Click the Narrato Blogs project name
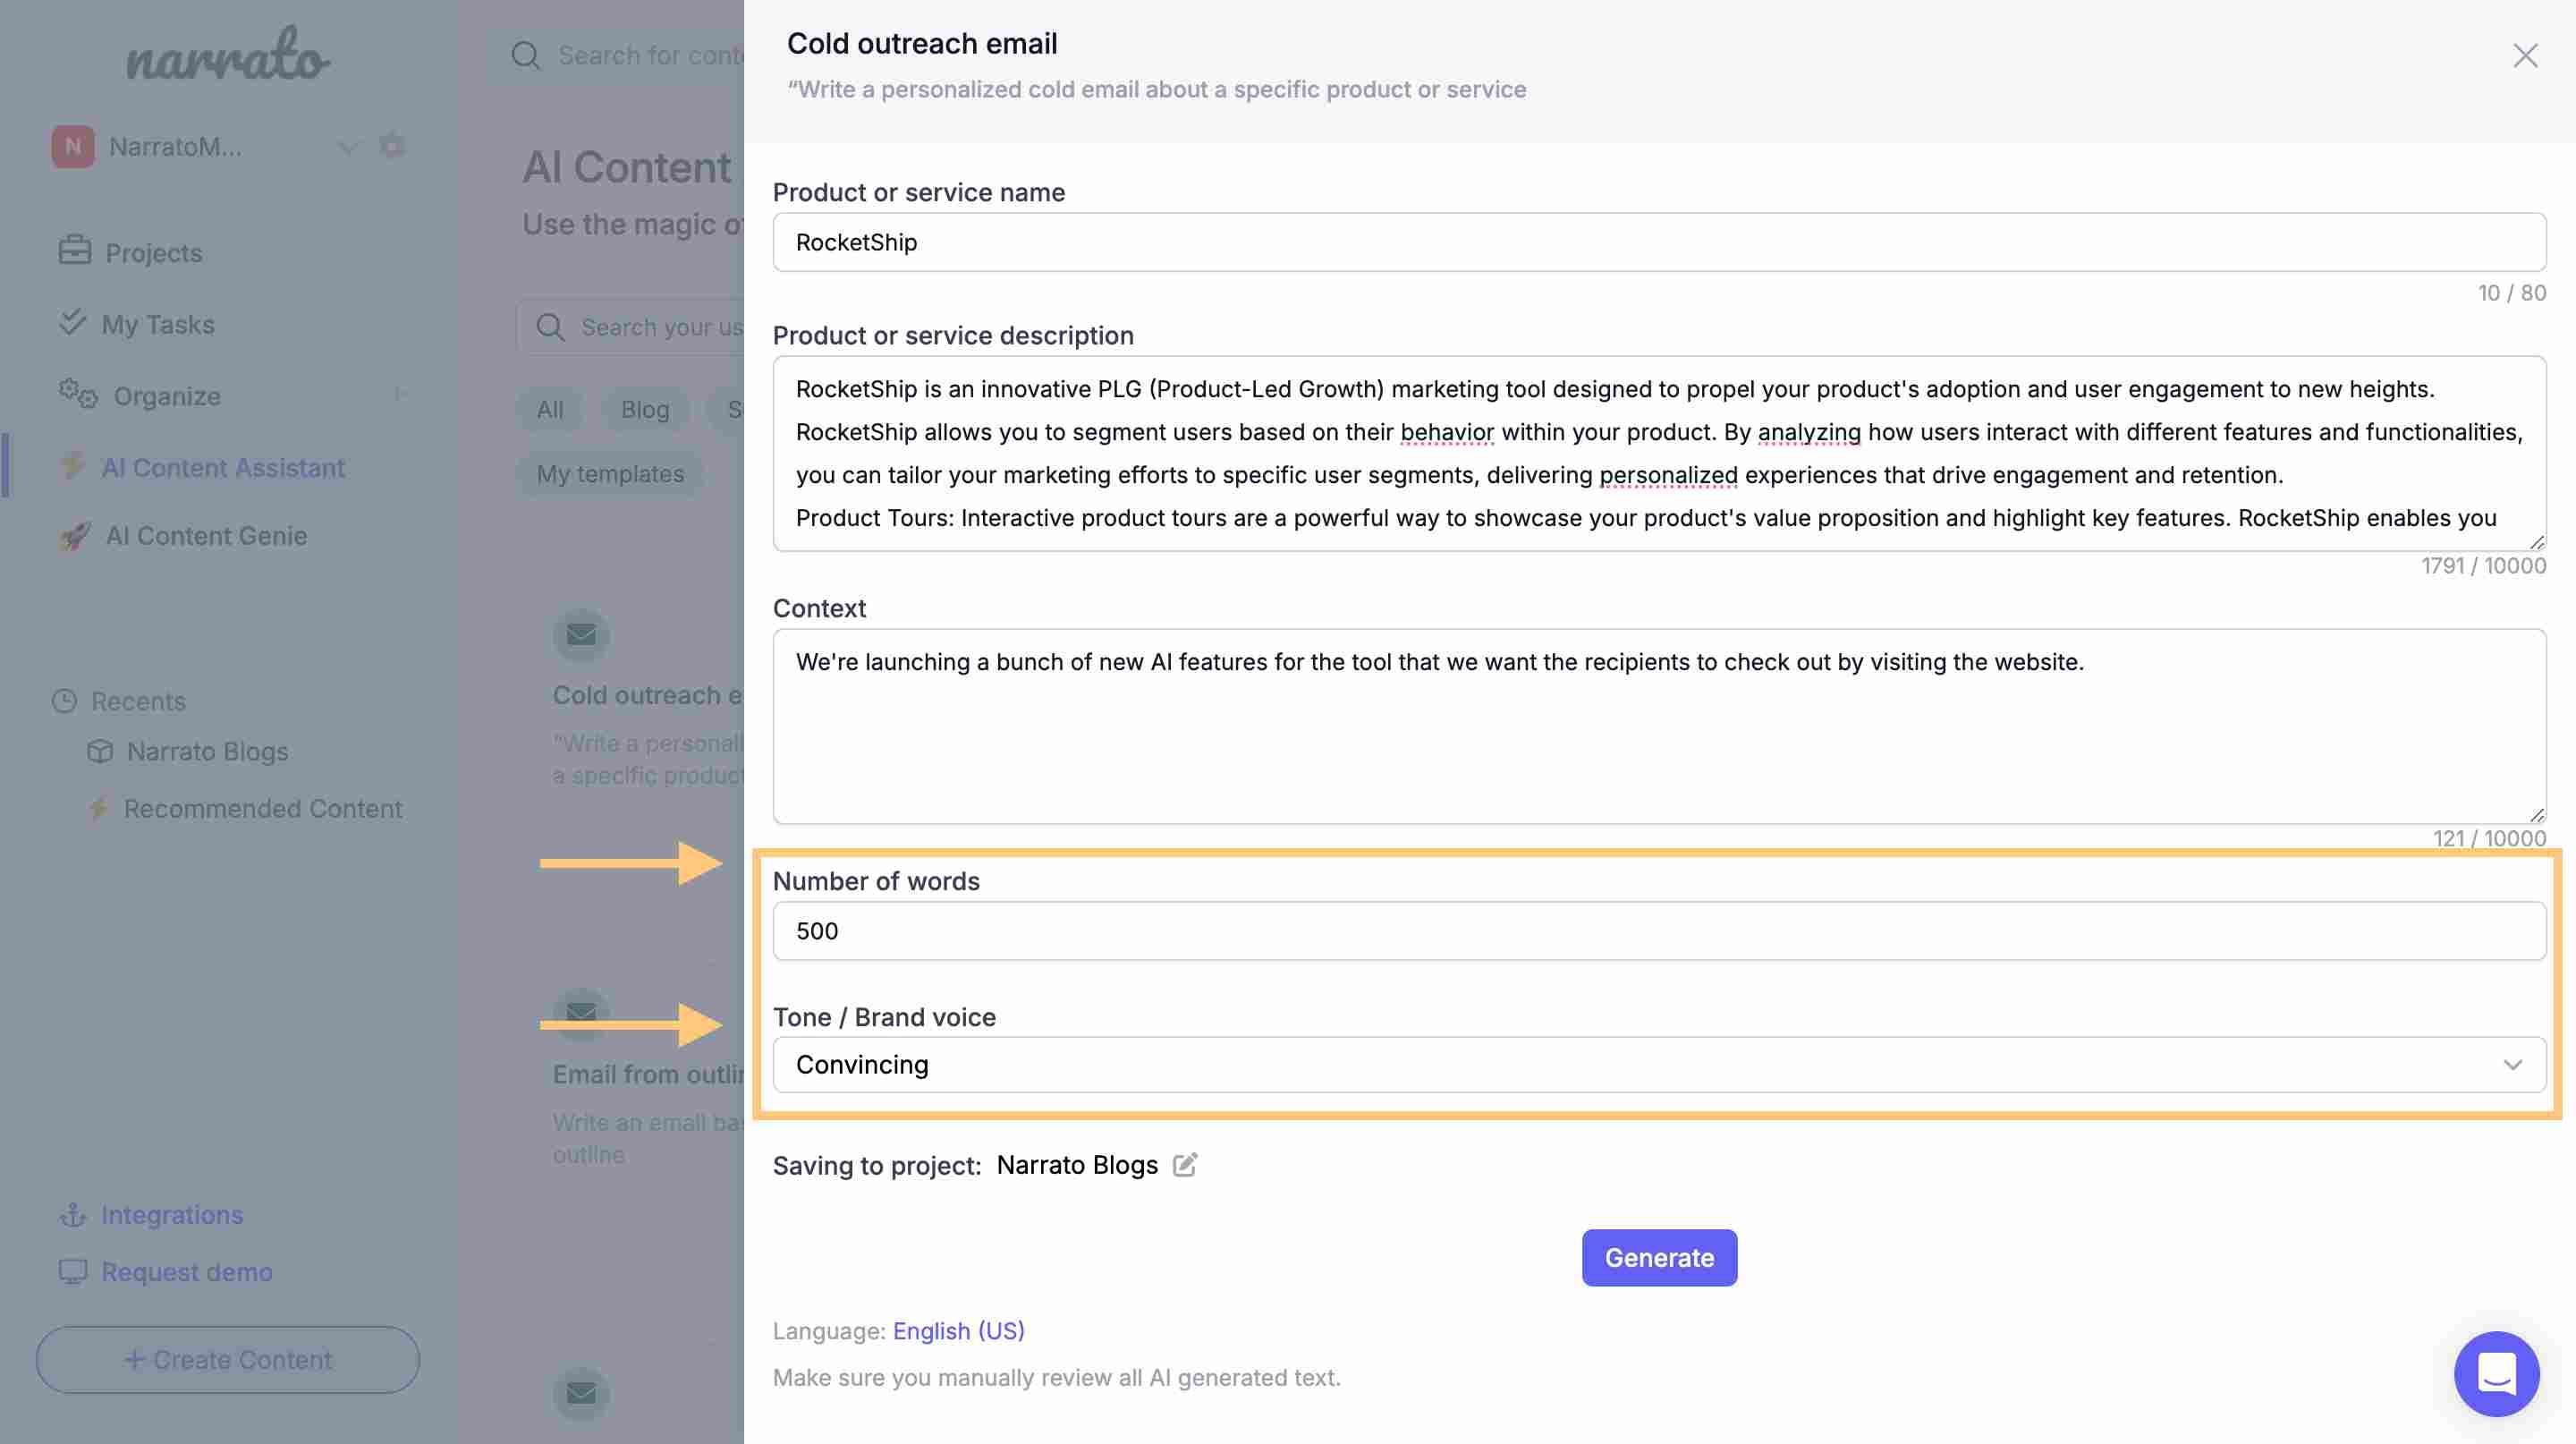The width and height of the screenshot is (2576, 1444). coord(1077,1165)
